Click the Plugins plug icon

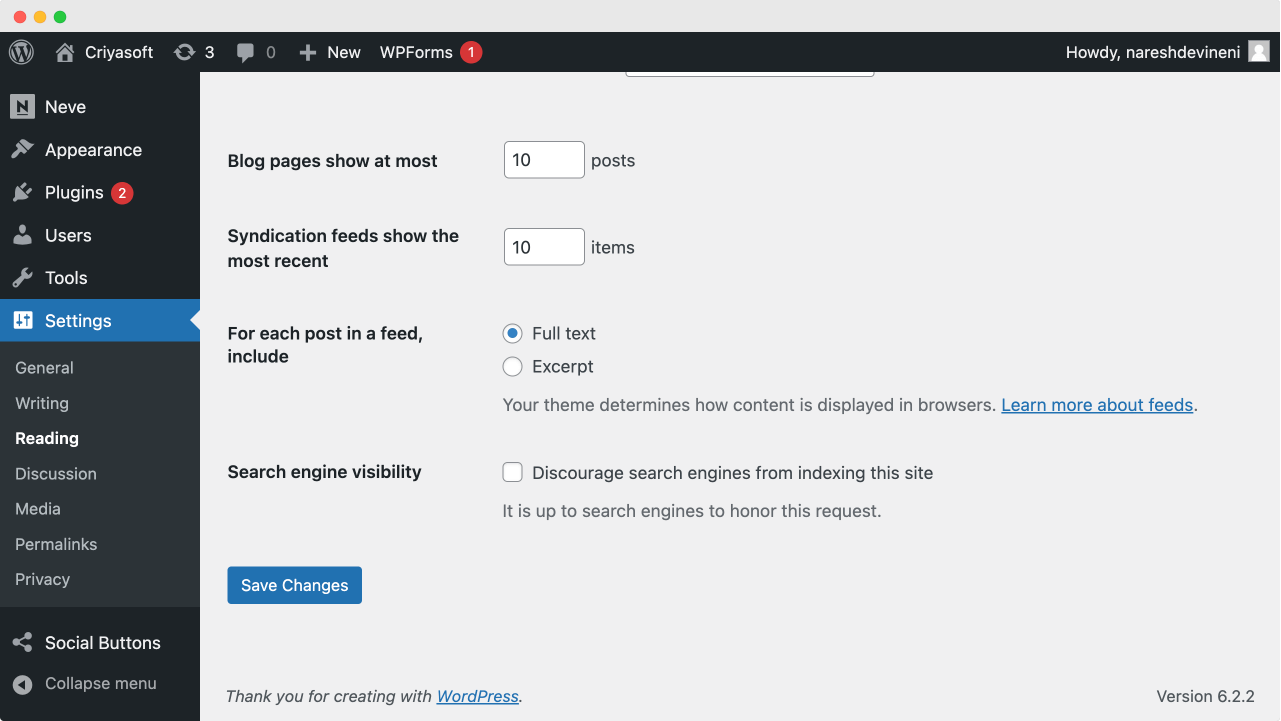(x=22, y=193)
